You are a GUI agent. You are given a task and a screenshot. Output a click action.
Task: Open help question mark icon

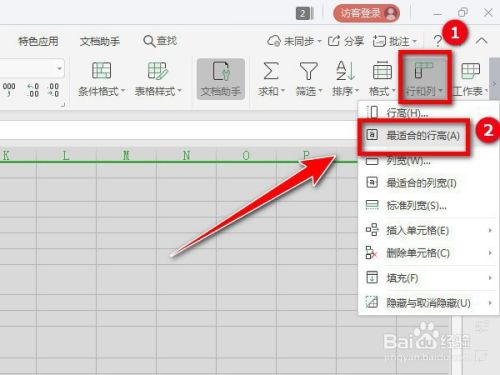437,41
